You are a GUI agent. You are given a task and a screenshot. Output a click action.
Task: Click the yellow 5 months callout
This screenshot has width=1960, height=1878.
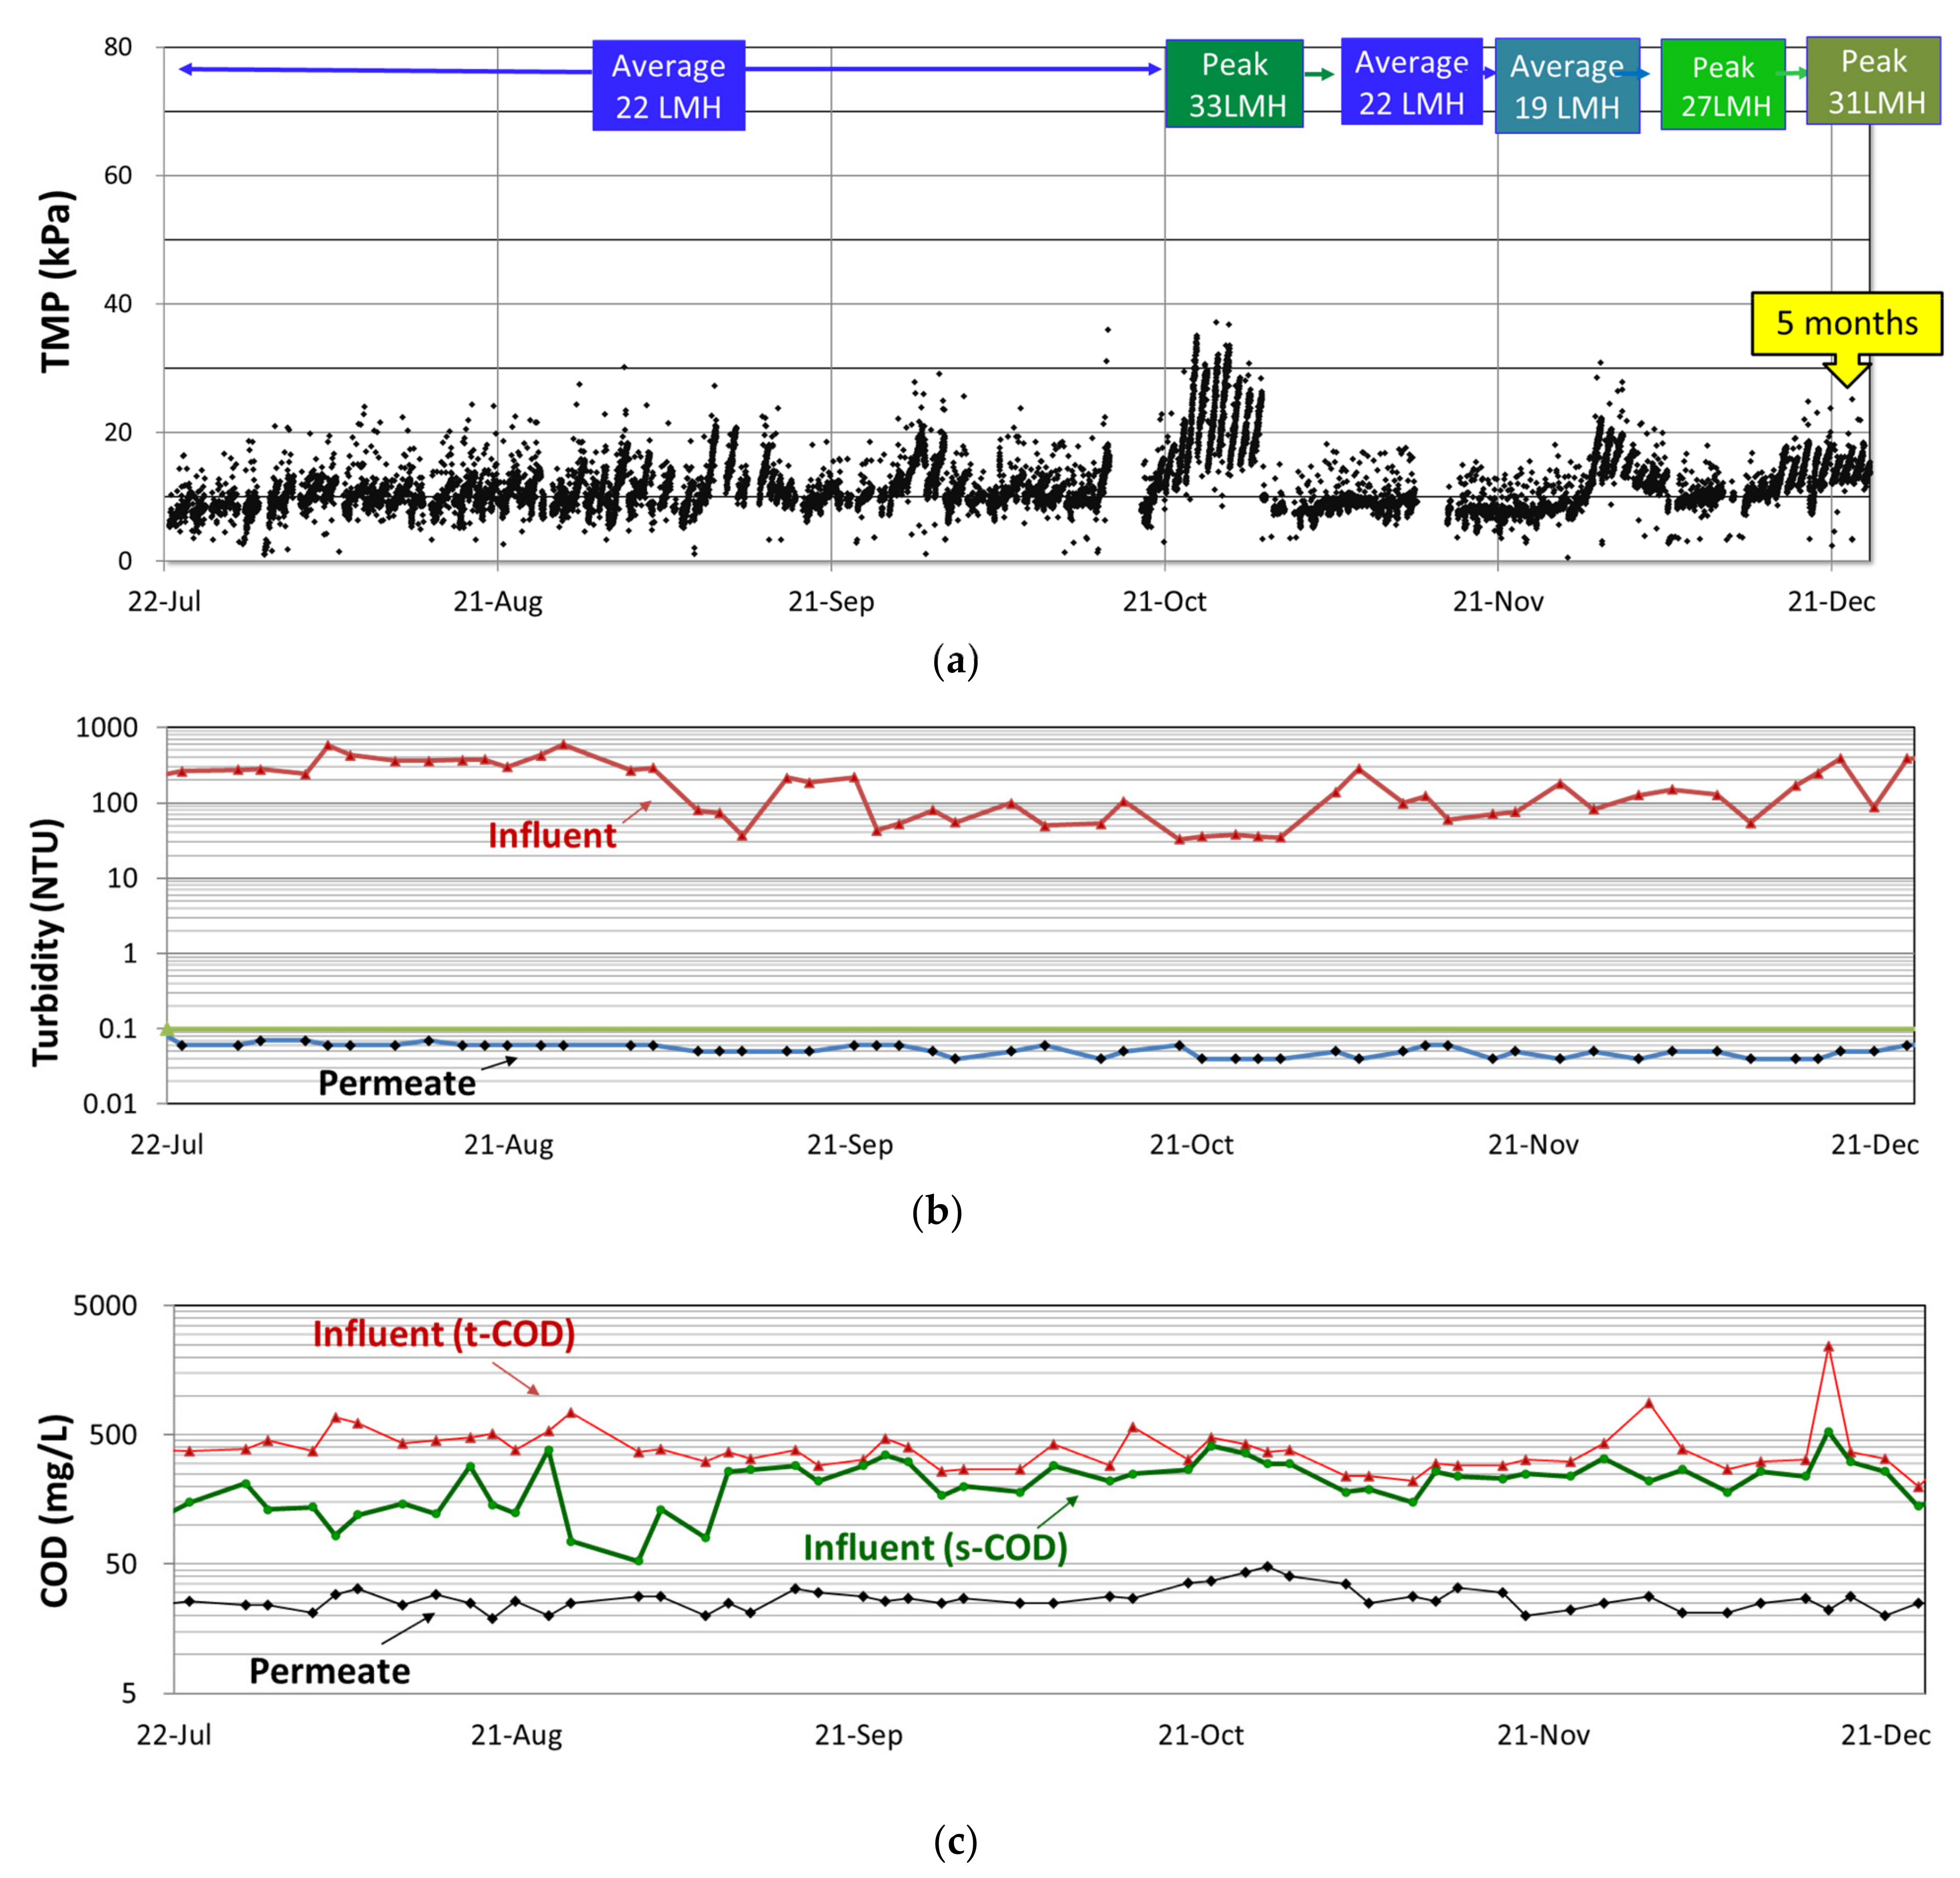click(1846, 323)
